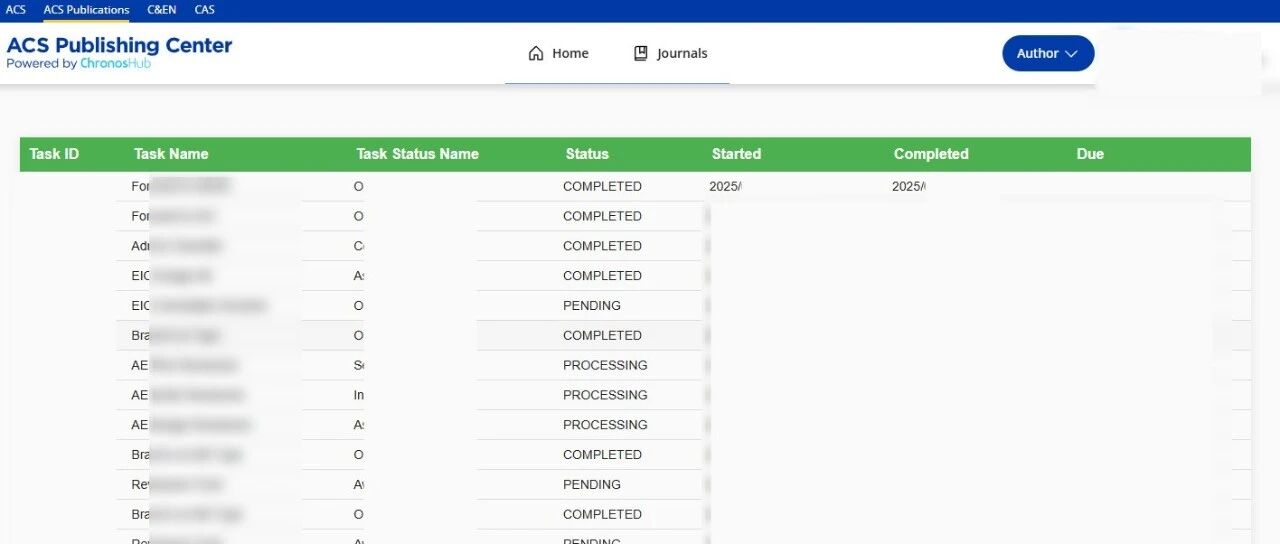1280x544 pixels.
Task: Open the C&EN top bar link
Action: [x=161, y=10]
